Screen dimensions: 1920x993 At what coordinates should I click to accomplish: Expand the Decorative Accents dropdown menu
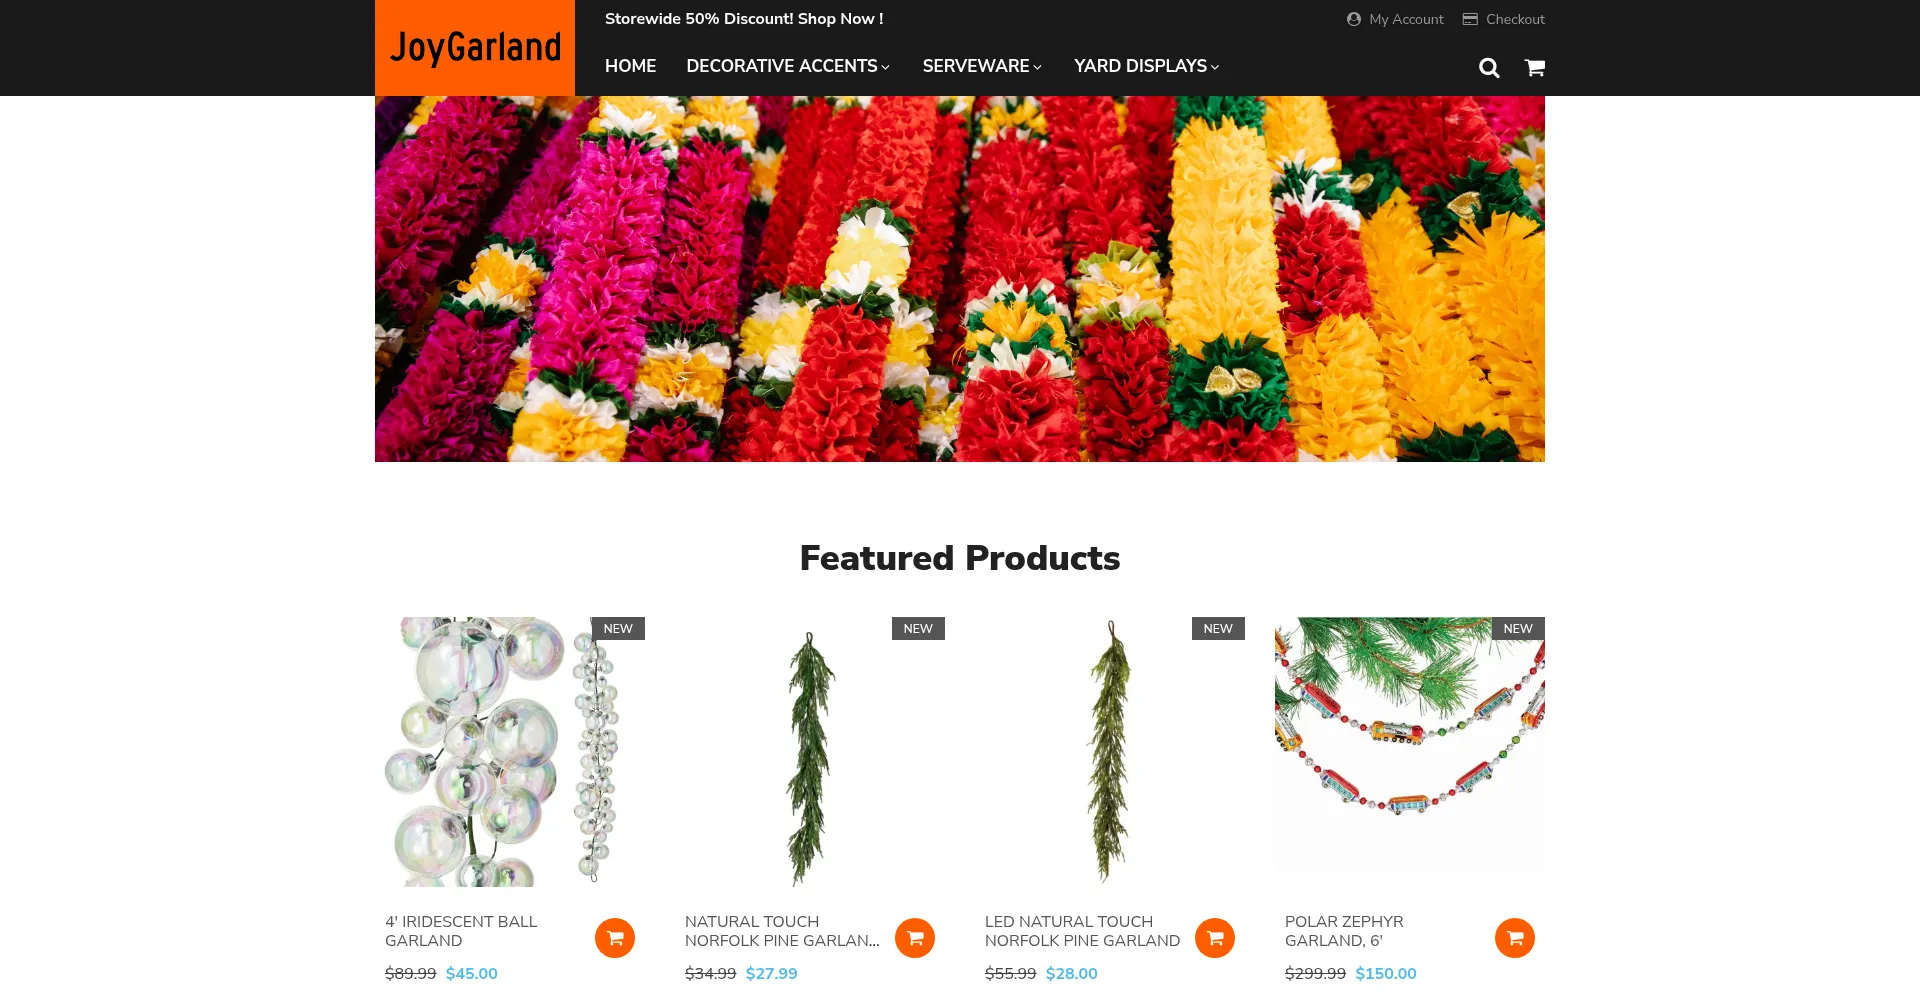coord(788,66)
